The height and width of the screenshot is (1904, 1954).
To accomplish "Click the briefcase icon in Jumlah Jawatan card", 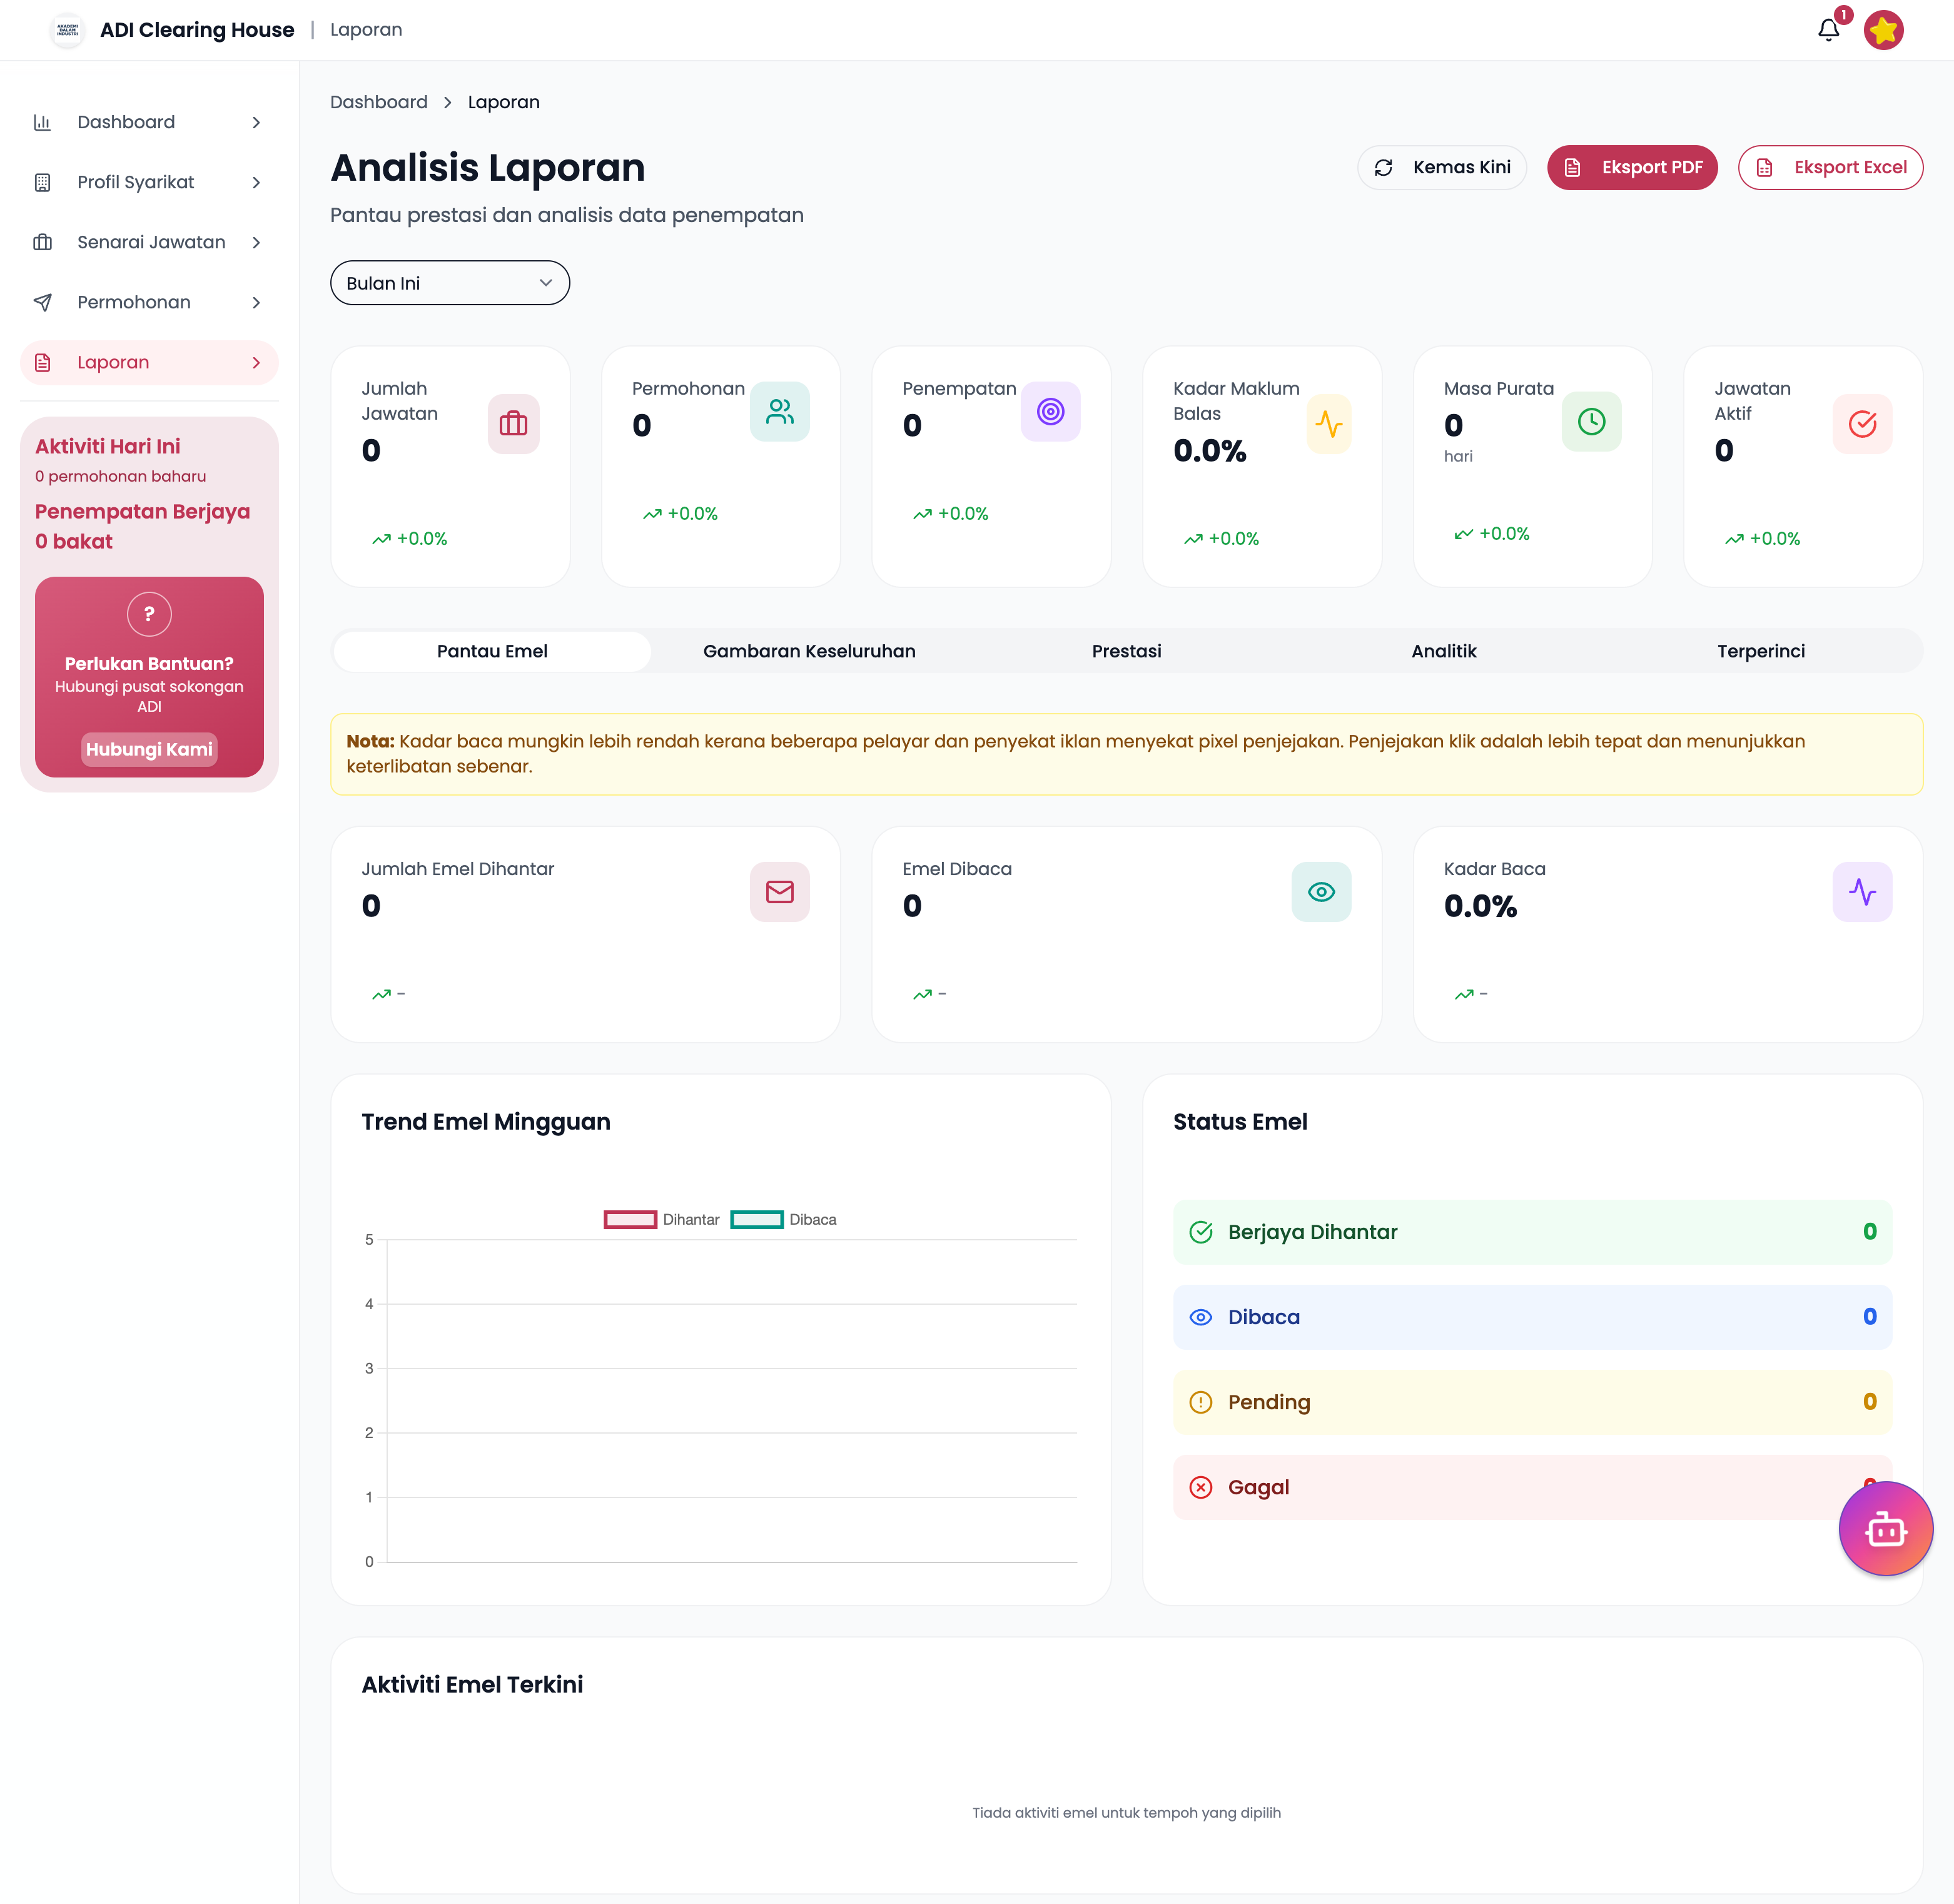I will [513, 424].
